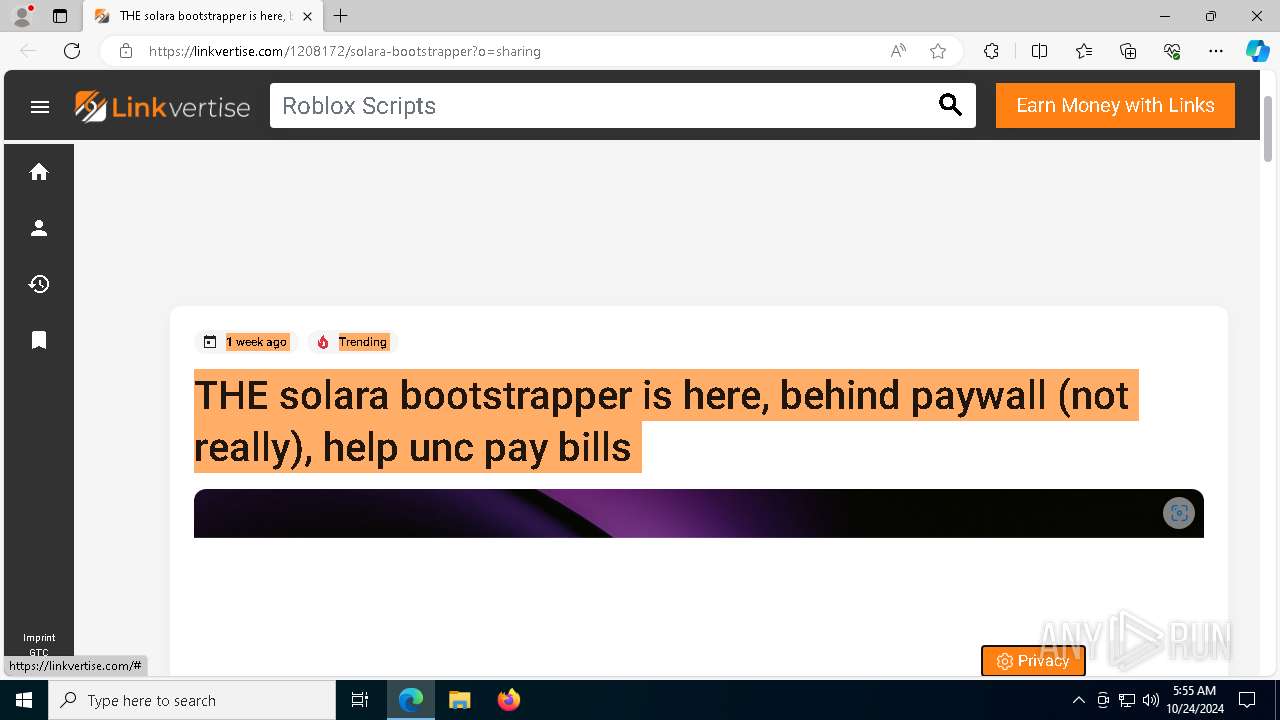Add this page to favorites star
The height and width of the screenshot is (720, 1280).
[938, 51]
